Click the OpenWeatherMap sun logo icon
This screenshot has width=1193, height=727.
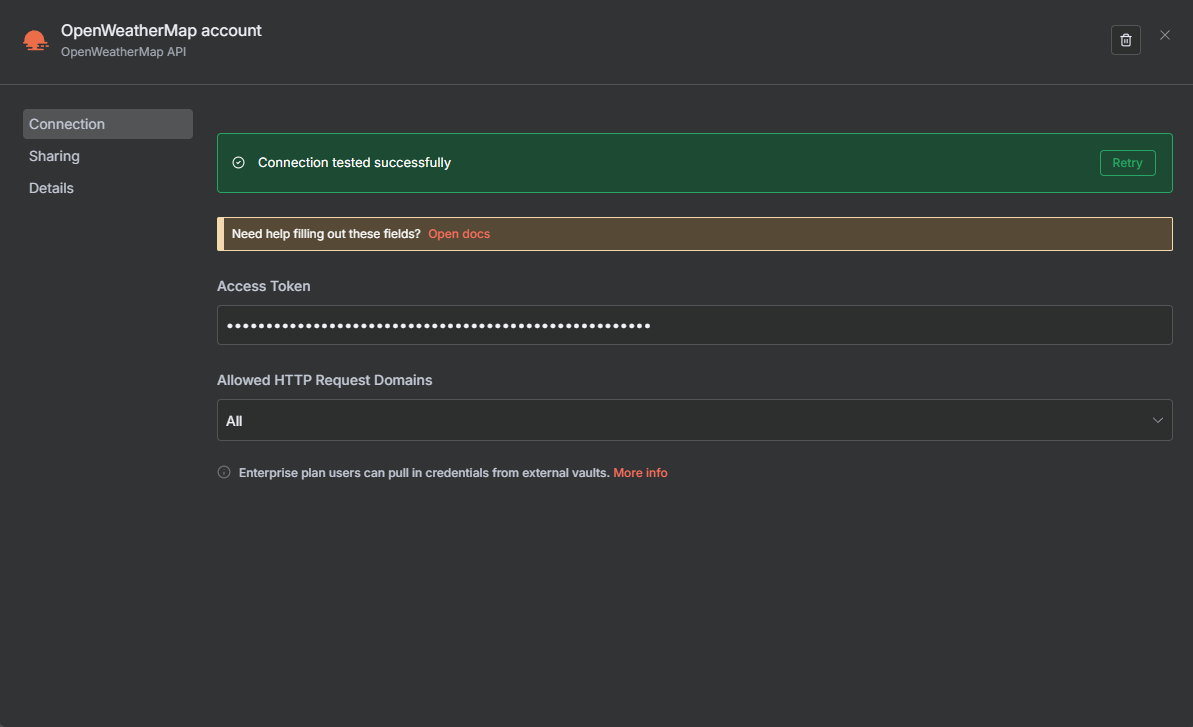pyautogui.click(x=35, y=40)
